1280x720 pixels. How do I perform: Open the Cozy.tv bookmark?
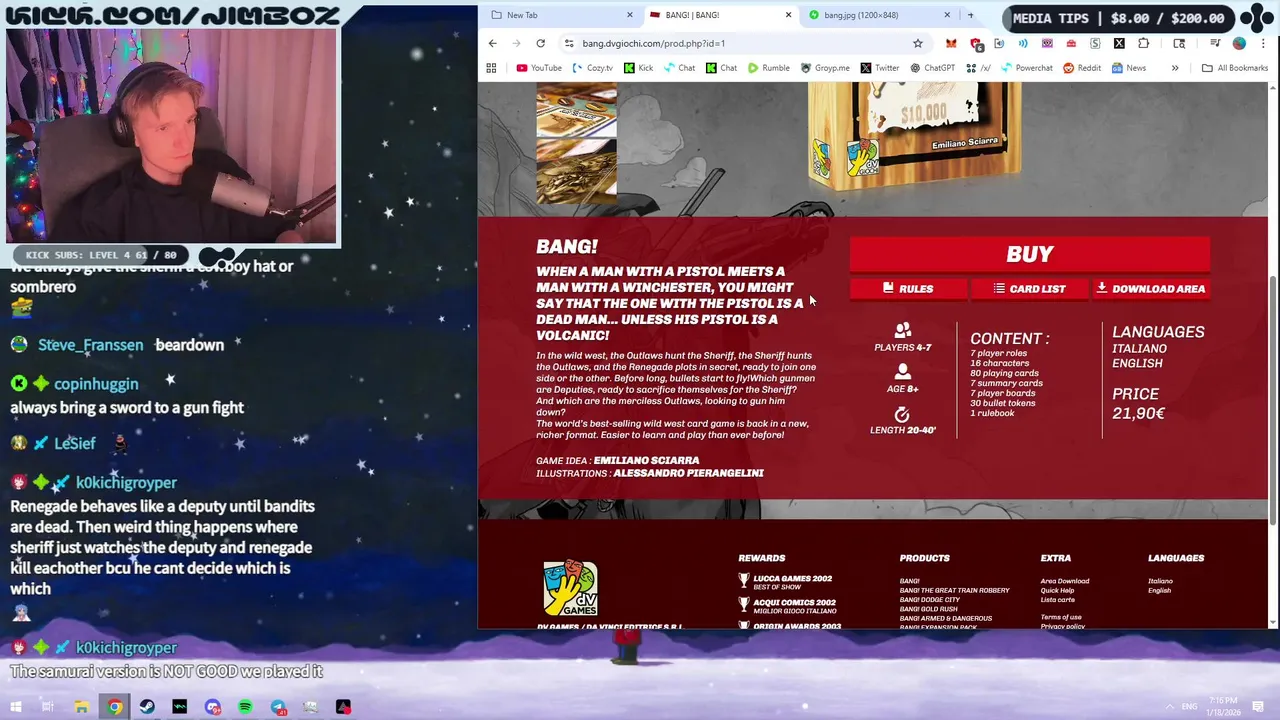point(593,68)
